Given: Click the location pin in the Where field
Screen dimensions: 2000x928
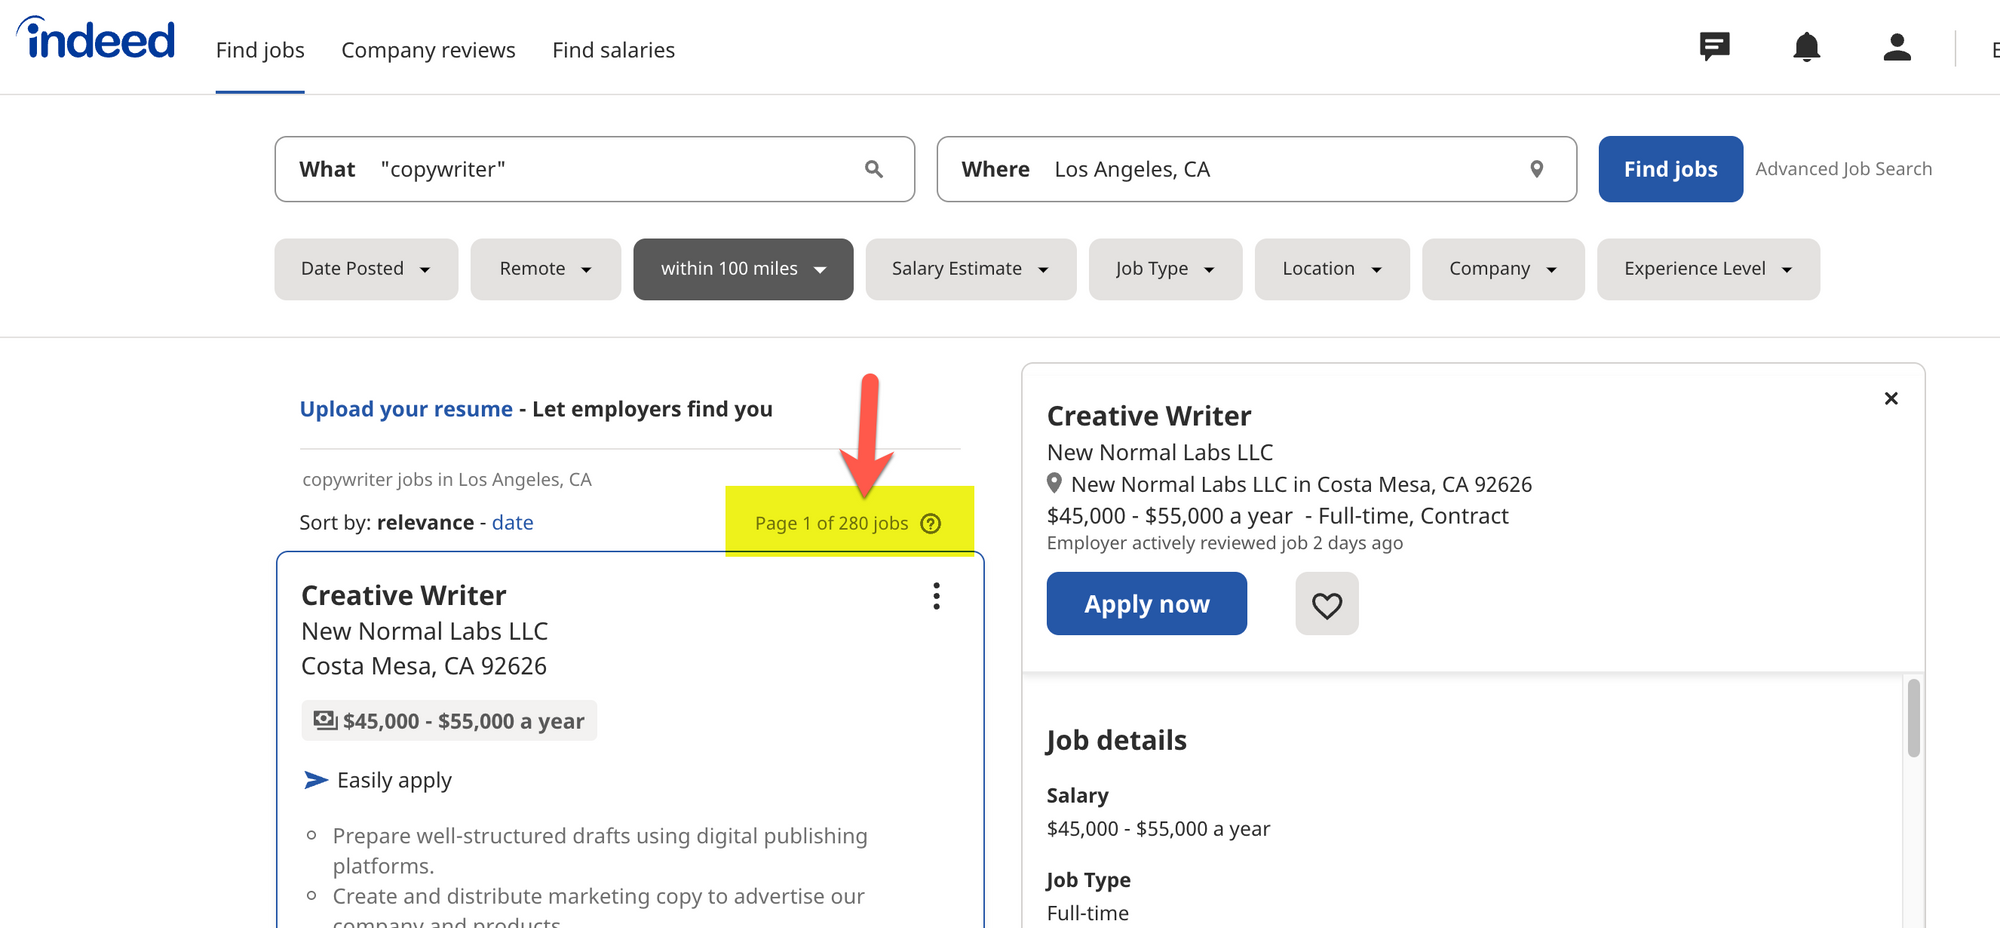Looking at the screenshot, I should [1537, 169].
